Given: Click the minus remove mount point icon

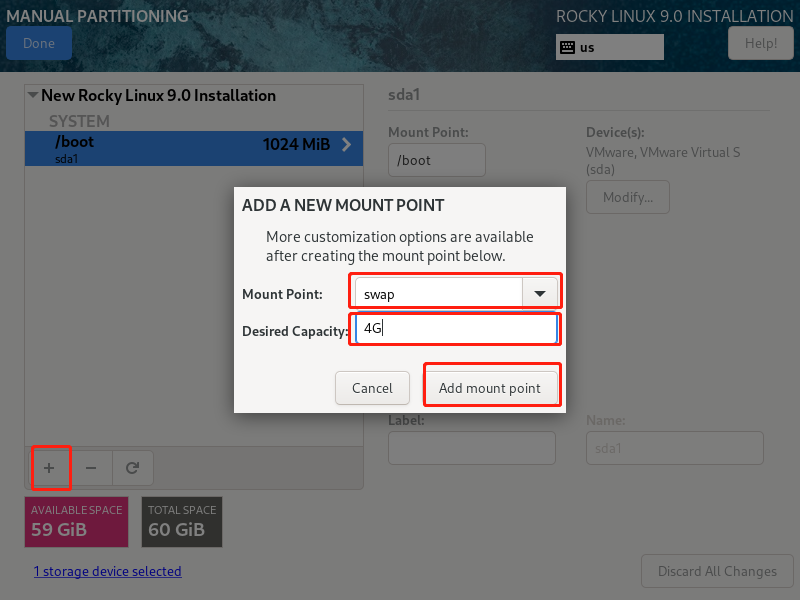Looking at the screenshot, I should coord(91,467).
